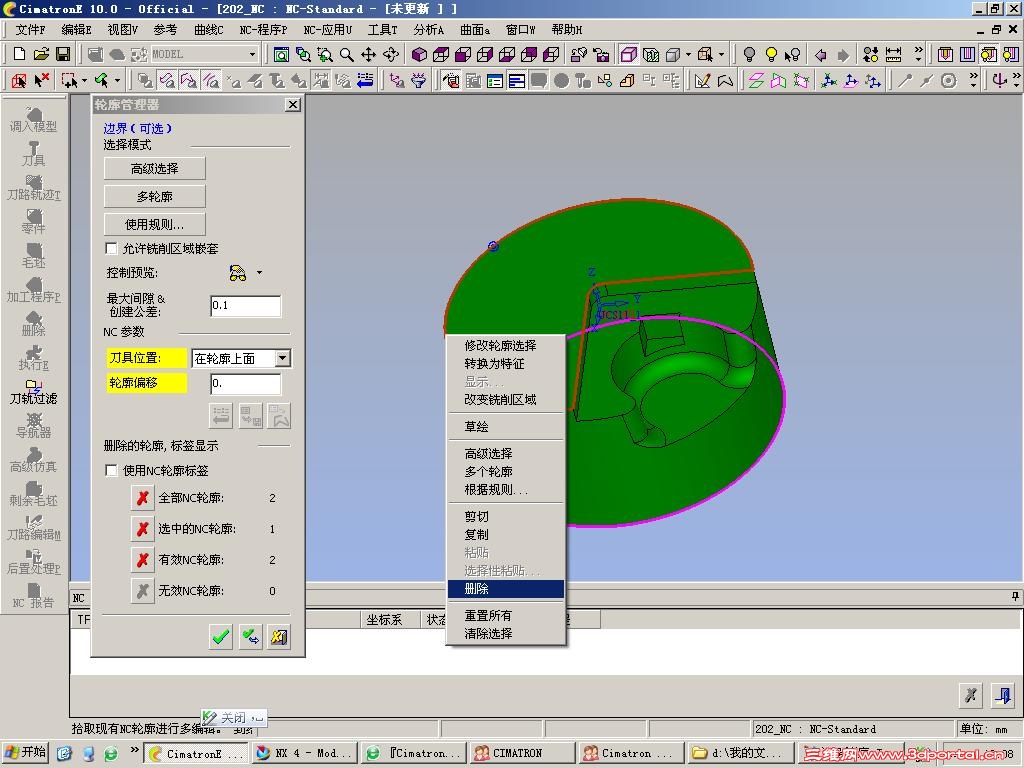Viewport: 1024px width, 768px height.
Task: Switch to CIMATRON taskbar window
Action: pyautogui.click(x=521, y=753)
